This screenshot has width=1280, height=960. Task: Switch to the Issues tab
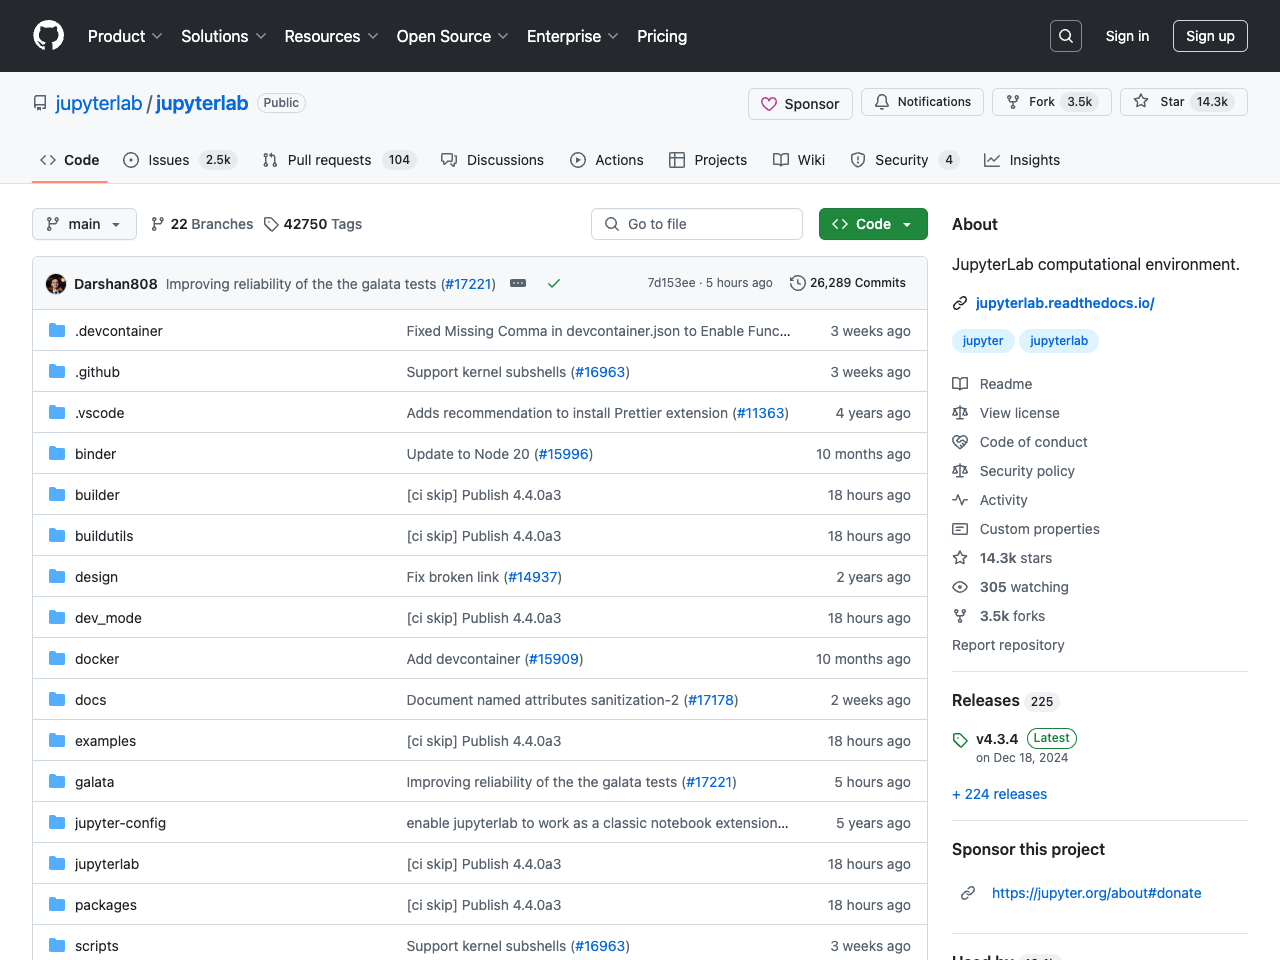(179, 160)
